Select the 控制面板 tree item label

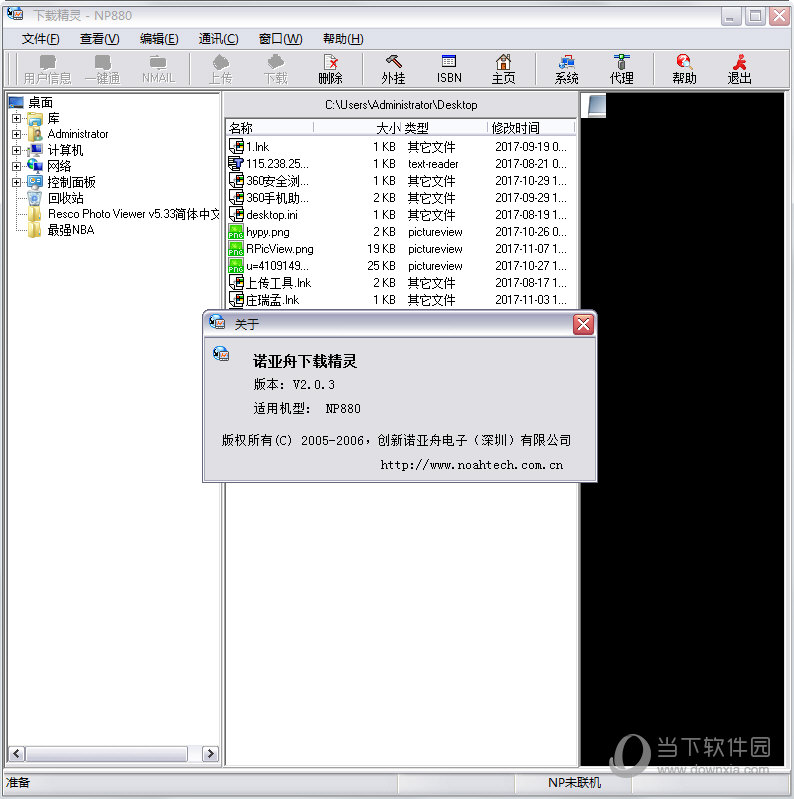(71, 182)
